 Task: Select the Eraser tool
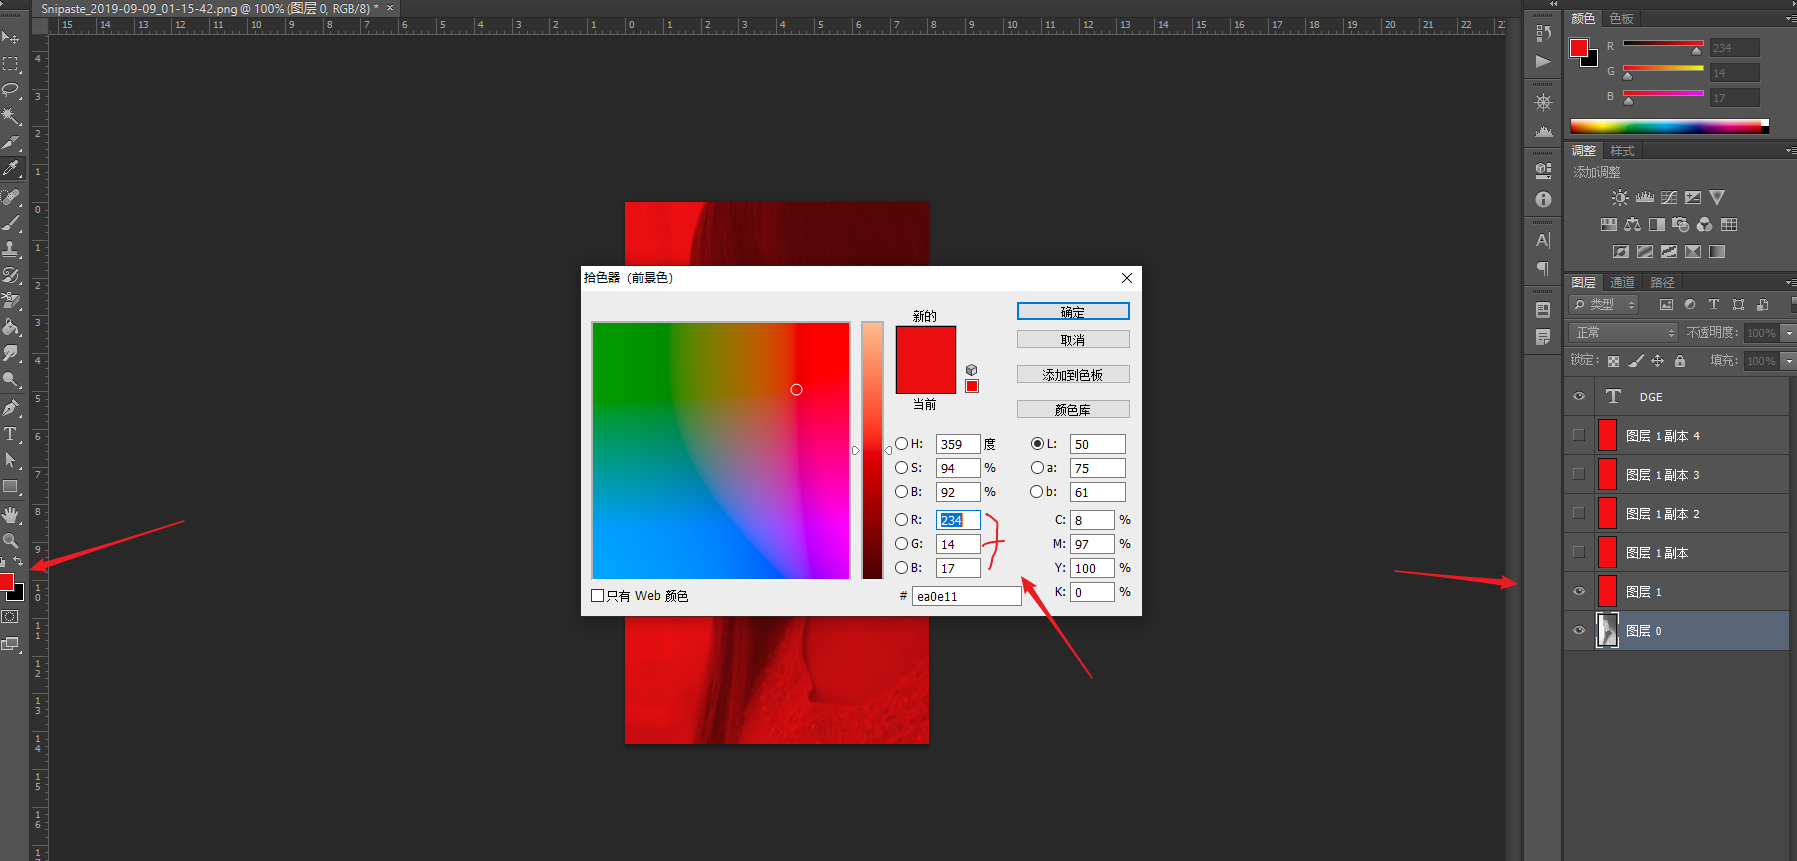click(11, 301)
